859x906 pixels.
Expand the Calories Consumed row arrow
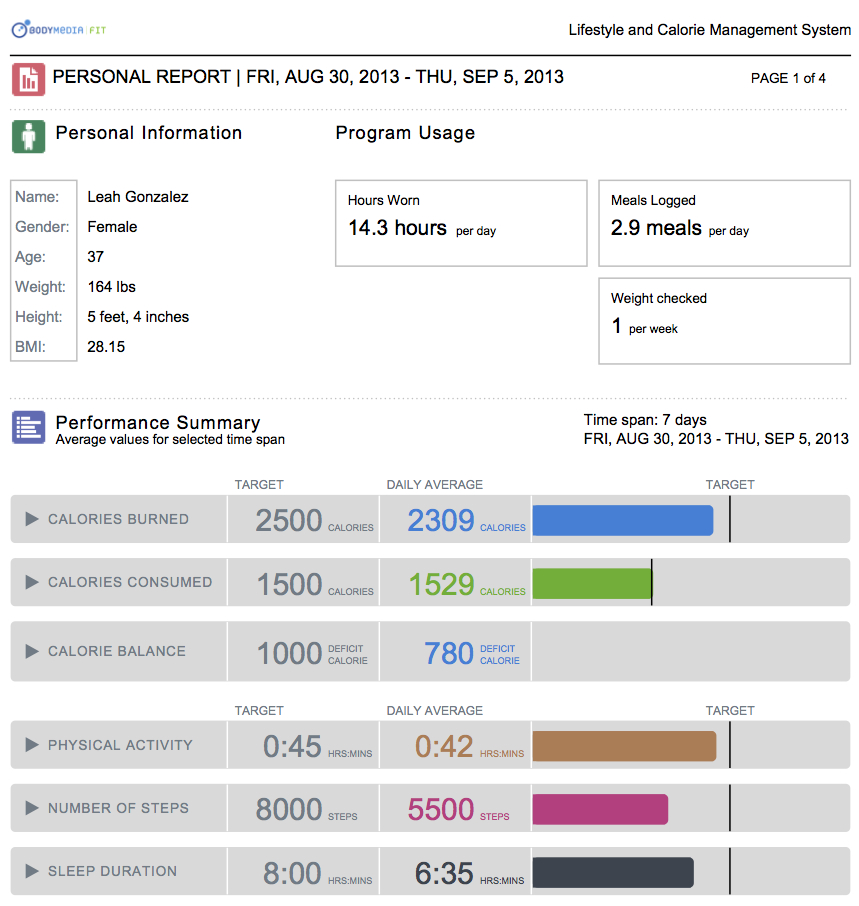point(32,582)
